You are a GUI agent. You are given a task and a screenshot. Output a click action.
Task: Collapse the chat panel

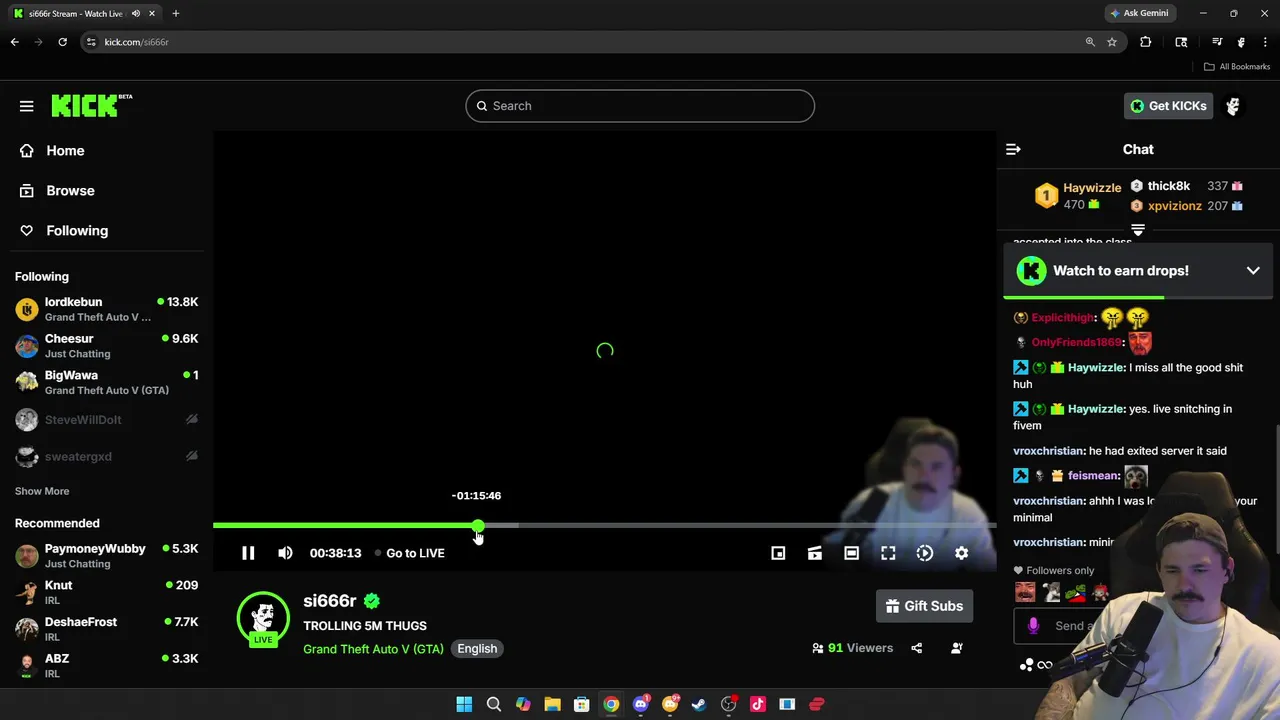[x=1013, y=149]
